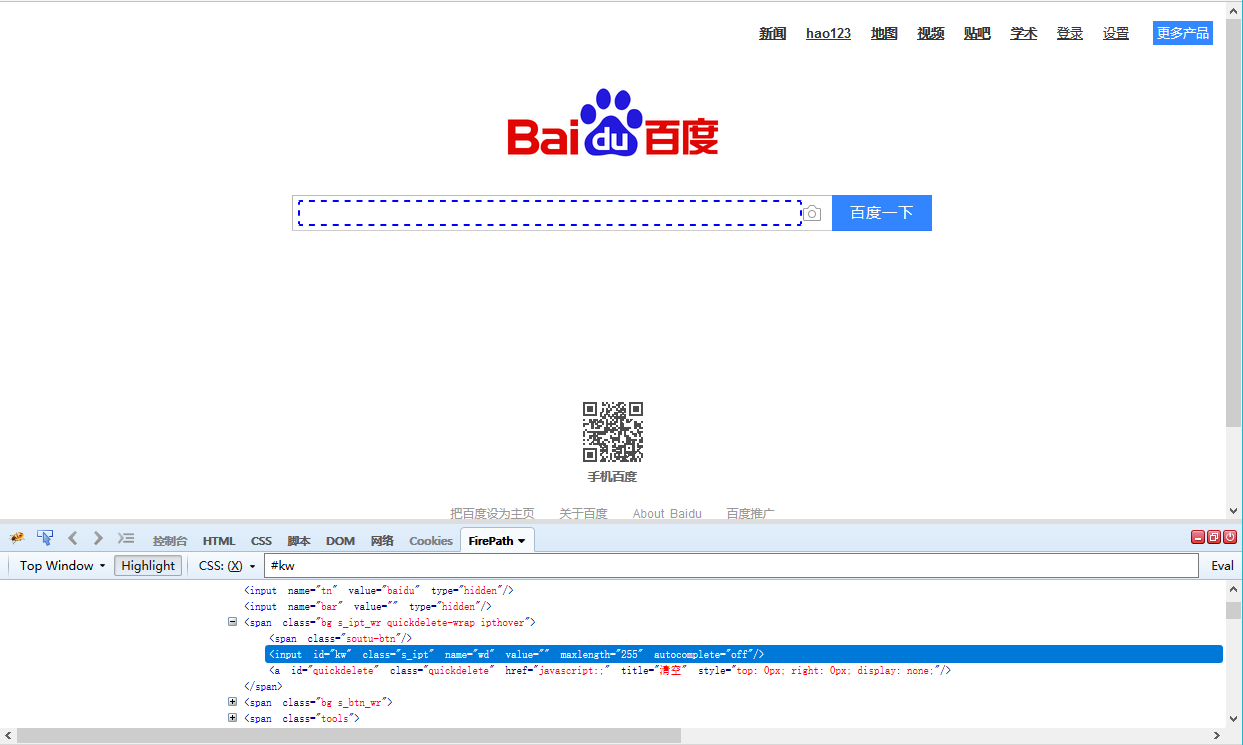The image size is (1243, 745).
Task: Switch to the 脚本 tab
Action: pyautogui.click(x=299, y=541)
